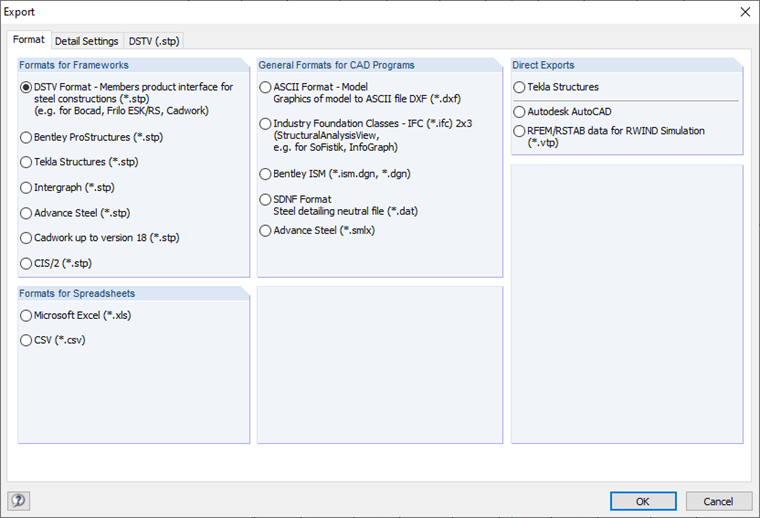Select Tekla Structures (*.stp) framework format
Viewport: 760px width, 518px height.
point(26,162)
